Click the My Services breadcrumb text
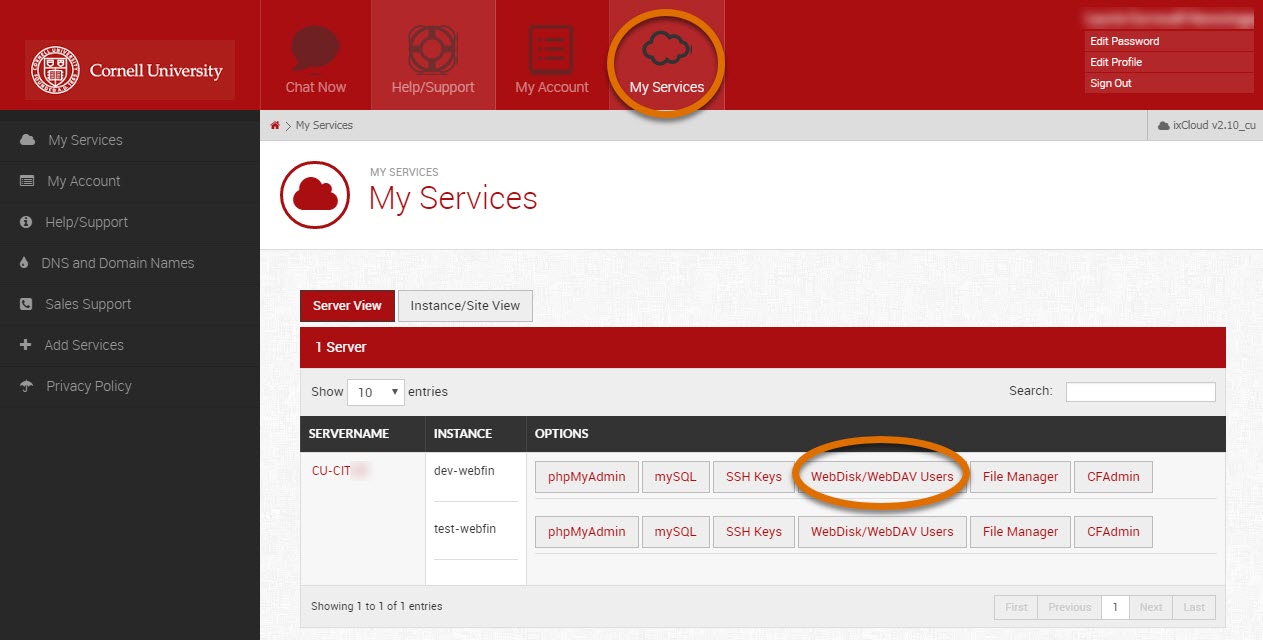 point(324,125)
